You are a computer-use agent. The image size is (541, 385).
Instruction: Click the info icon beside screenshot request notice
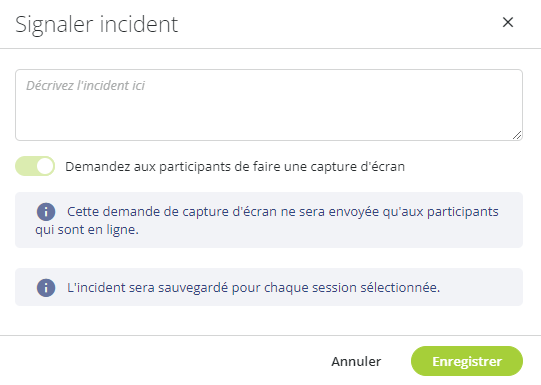(x=46, y=211)
